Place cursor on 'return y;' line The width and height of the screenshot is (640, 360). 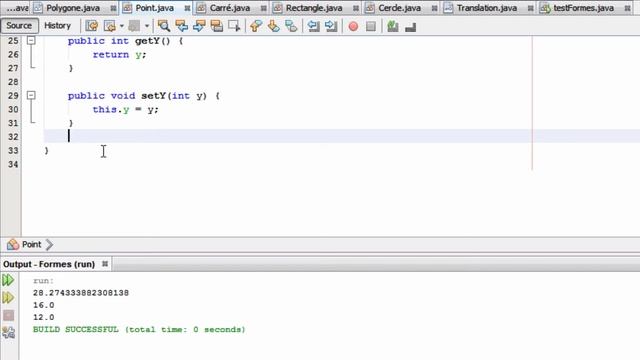119,54
